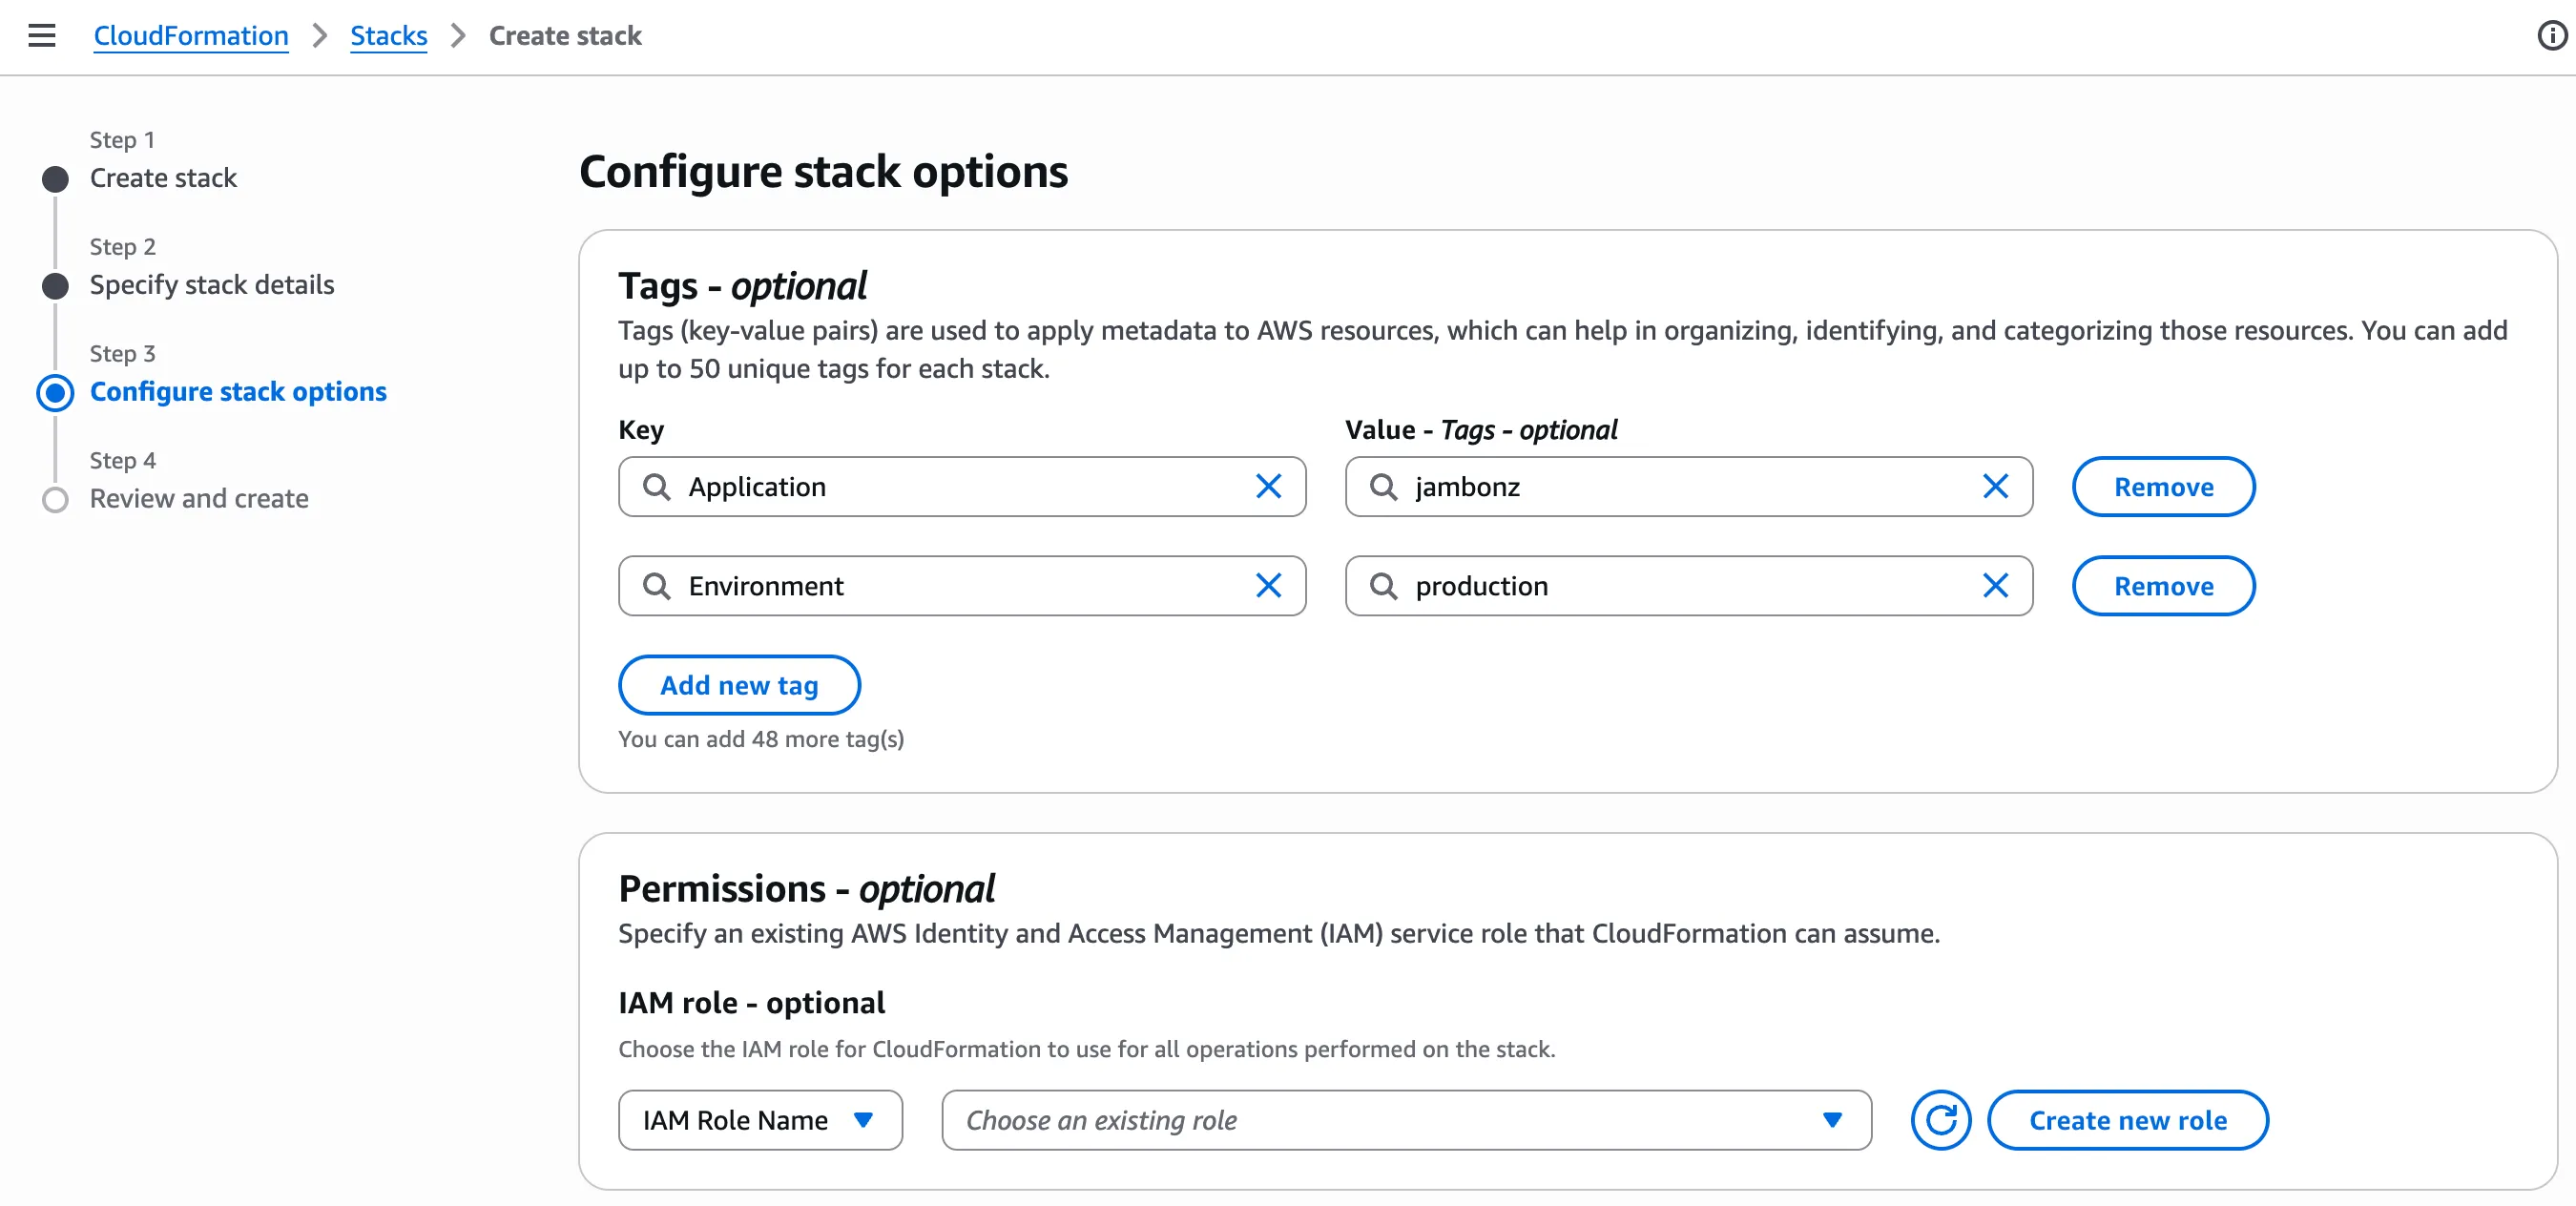This screenshot has height=1206, width=2576.
Task: Open the hamburger navigation menu
Action: tap(42, 36)
